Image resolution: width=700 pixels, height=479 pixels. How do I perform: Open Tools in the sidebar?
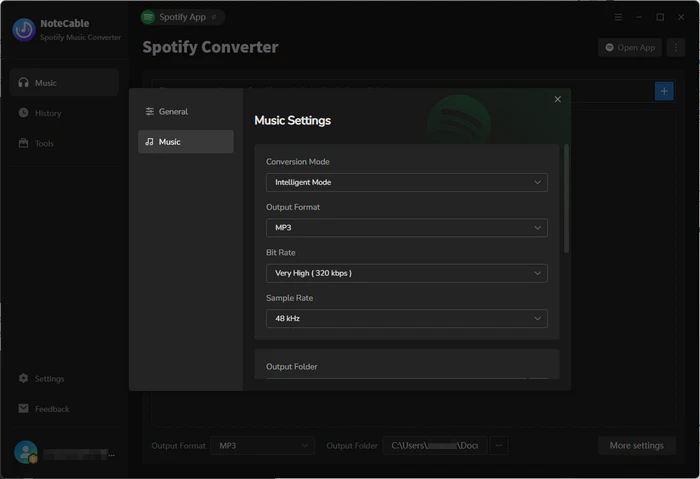(64, 143)
